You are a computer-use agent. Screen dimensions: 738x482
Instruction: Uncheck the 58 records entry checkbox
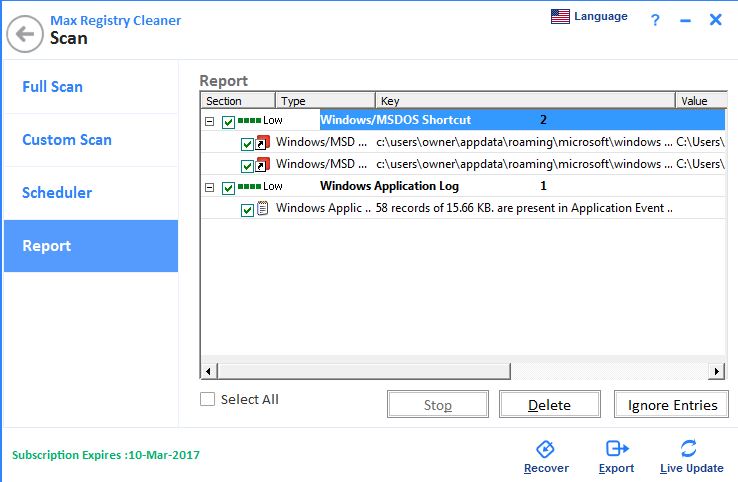coord(247,210)
